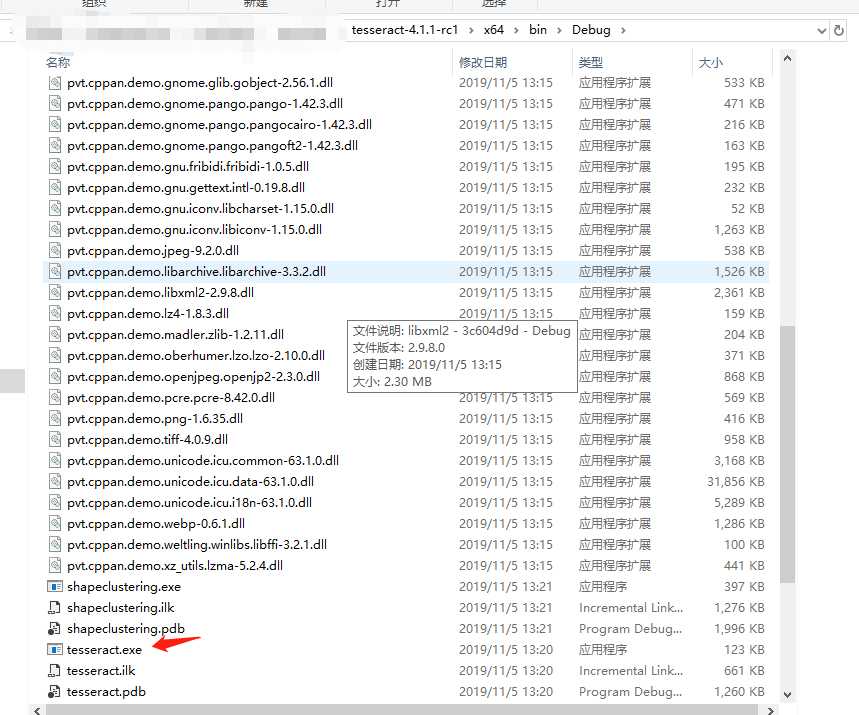Click the 应用程序 type of shapeclustering.exe
Viewport: 859px width, 715px height.
click(x=603, y=586)
